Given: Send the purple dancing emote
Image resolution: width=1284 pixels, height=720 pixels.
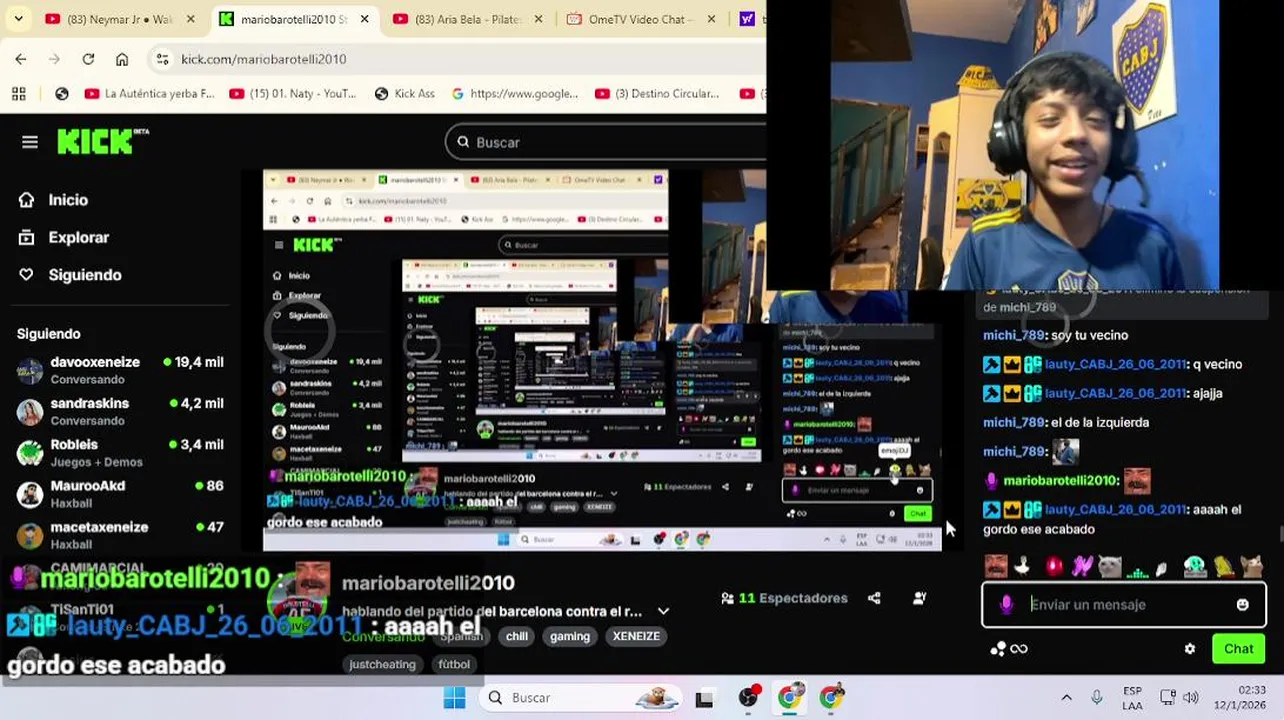Looking at the screenshot, I should pyautogui.click(x=1081, y=566).
